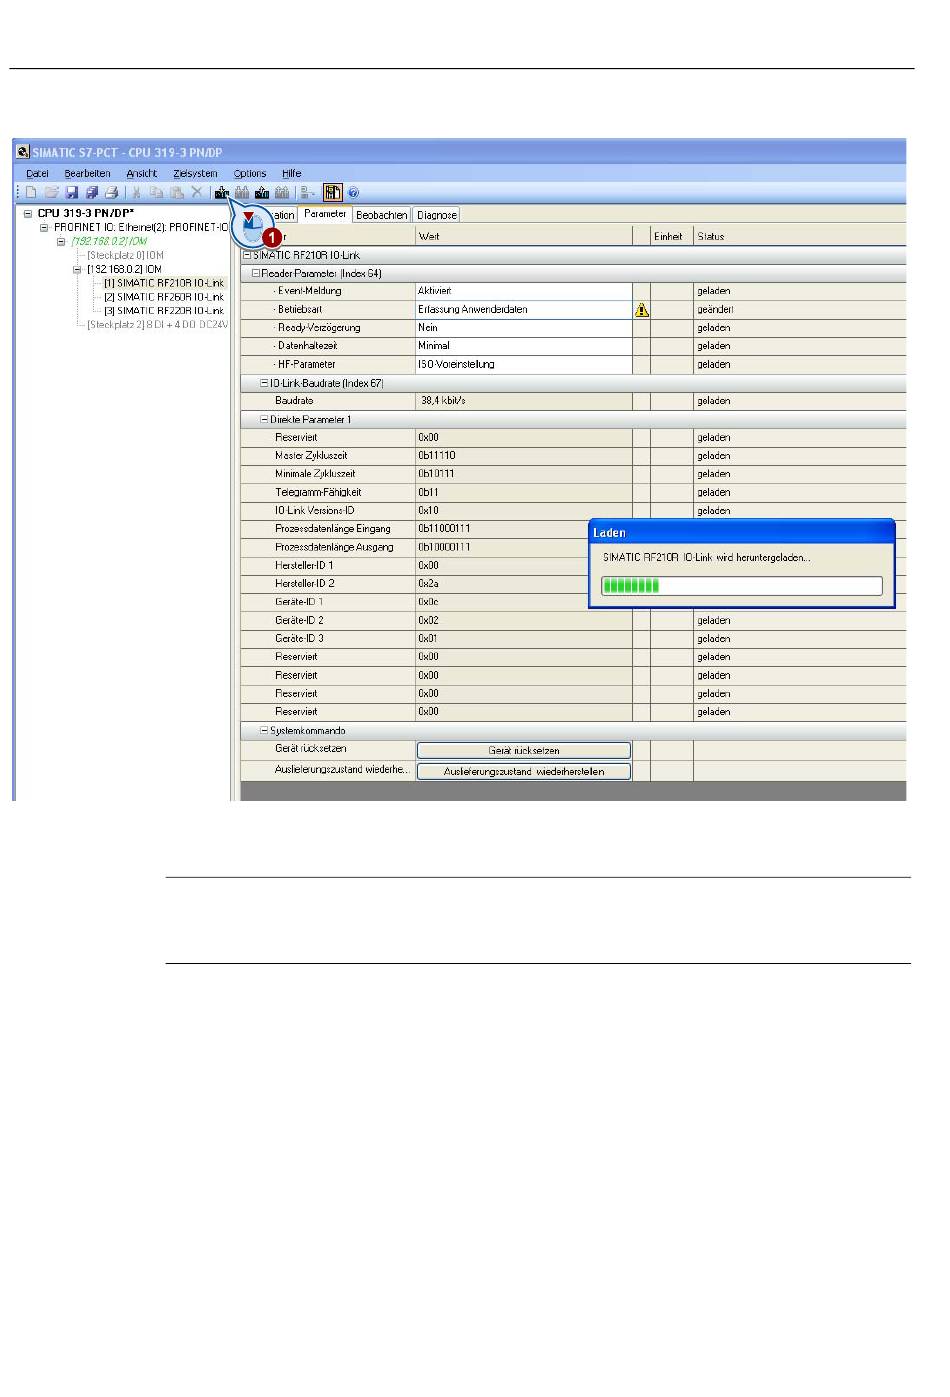Collapse the SIMATIC RF210R IO-Link table group

[x=248, y=255]
